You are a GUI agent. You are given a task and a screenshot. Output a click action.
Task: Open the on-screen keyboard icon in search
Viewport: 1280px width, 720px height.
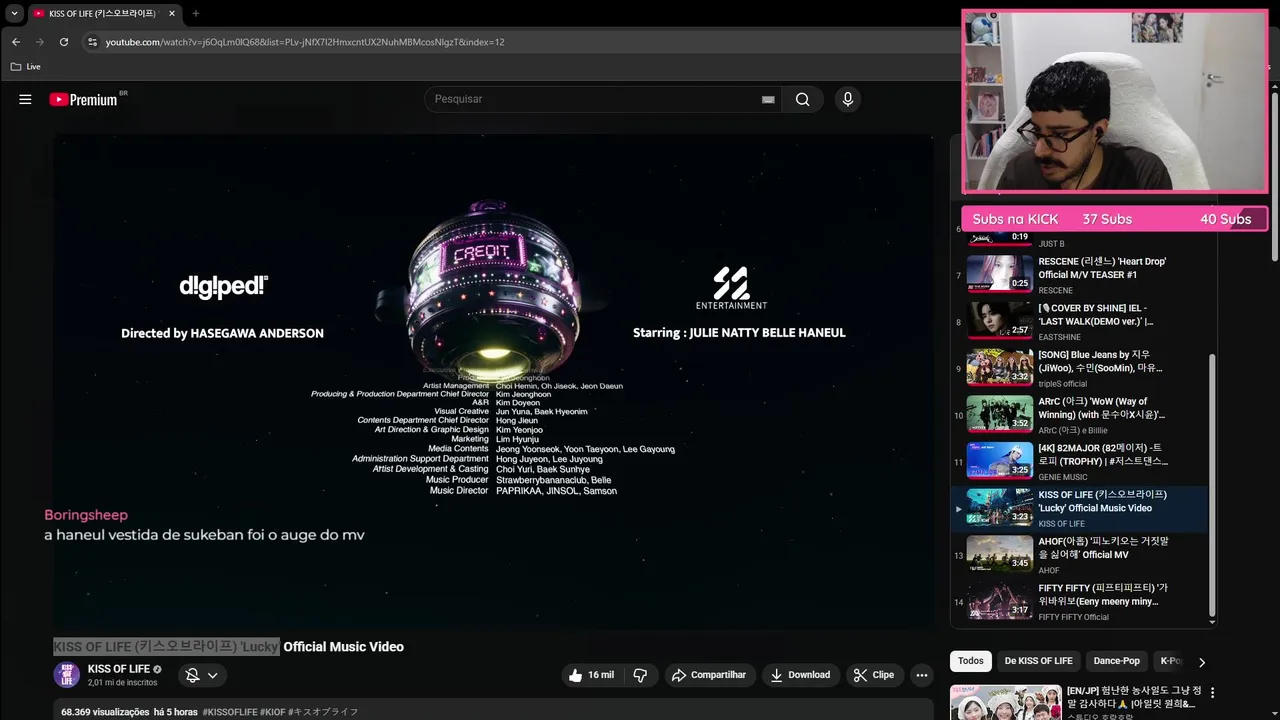(x=768, y=99)
